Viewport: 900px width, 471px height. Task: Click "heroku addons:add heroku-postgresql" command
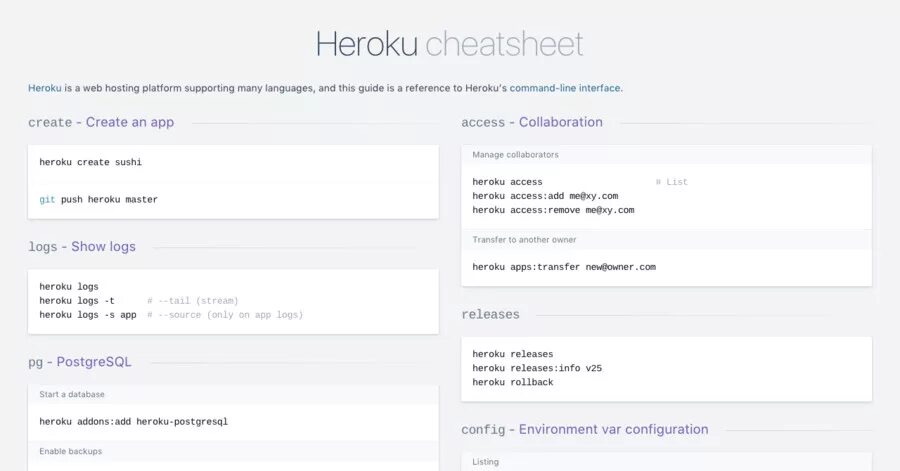tap(134, 421)
